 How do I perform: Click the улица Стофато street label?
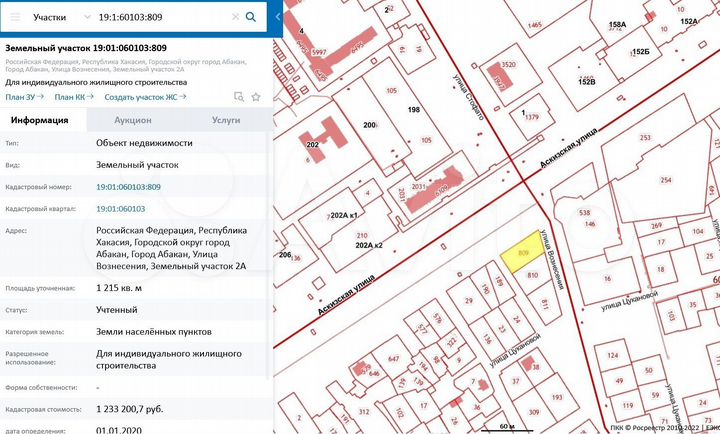[468, 97]
